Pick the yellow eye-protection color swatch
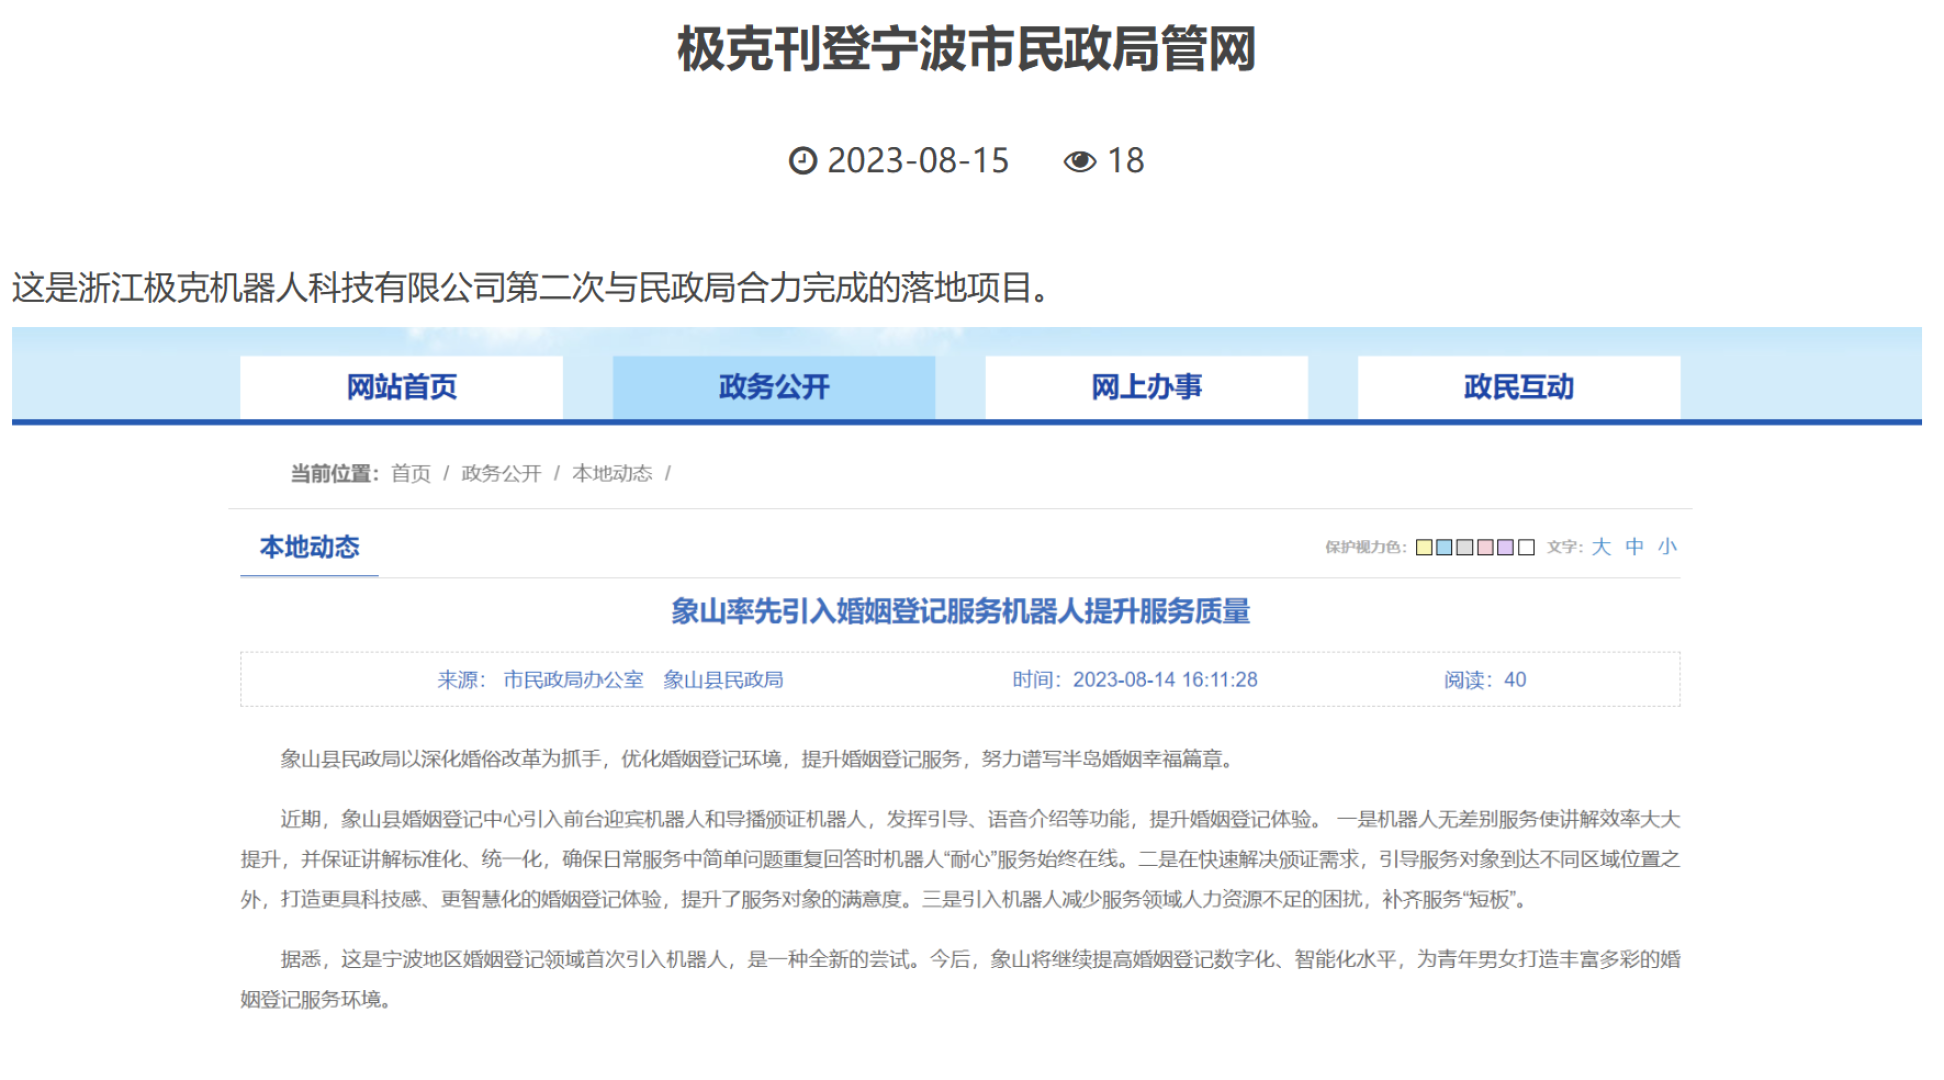Image resolution: width=1944 pixels, height=1080 pixels. coord(1424,547)
